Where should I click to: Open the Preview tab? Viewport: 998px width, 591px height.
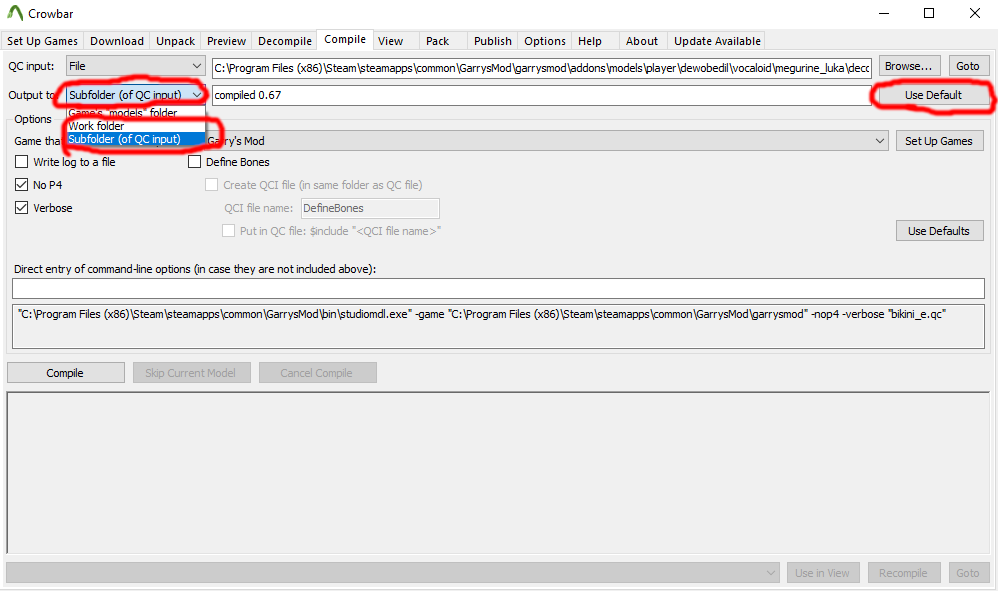226,41
